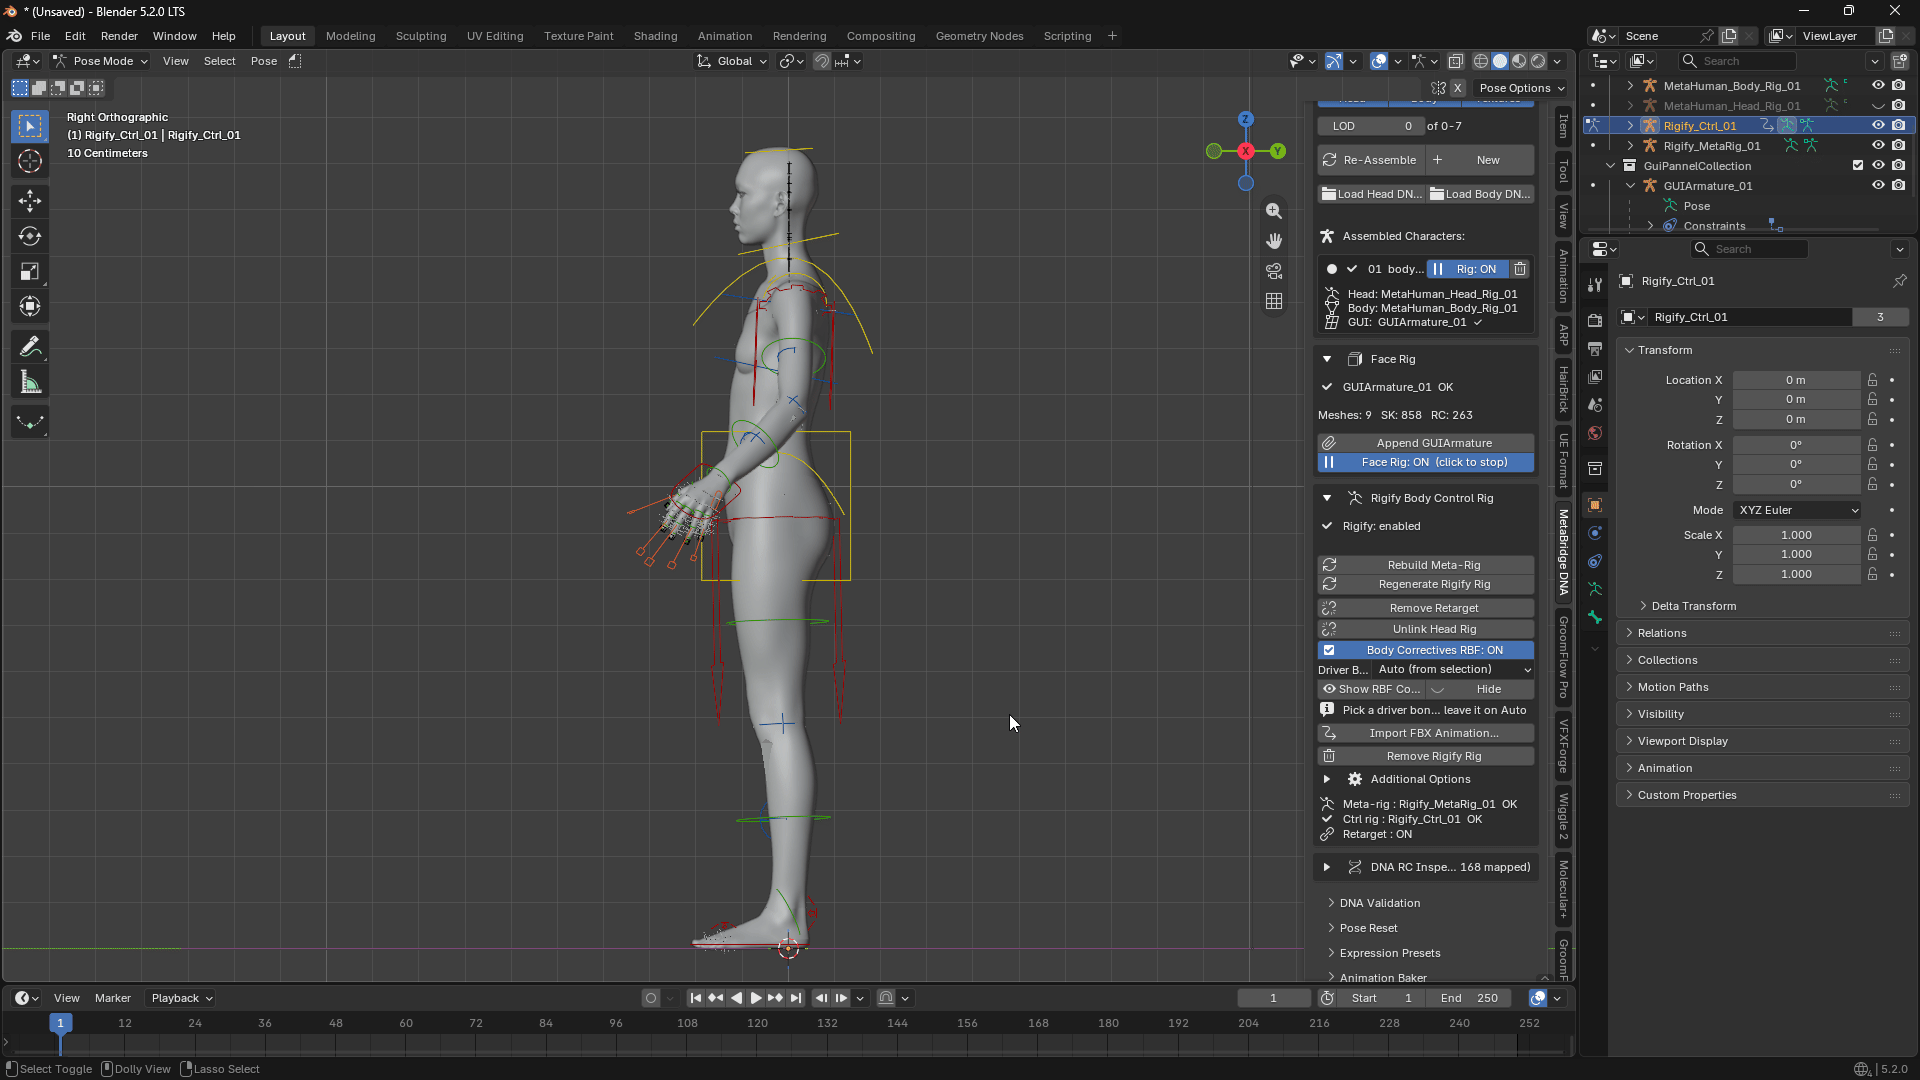Image resolution: width=1920 pixels, height=1080 pixels.
Task: Open the Physics properties tab
Action: (x=1595, y=533)
